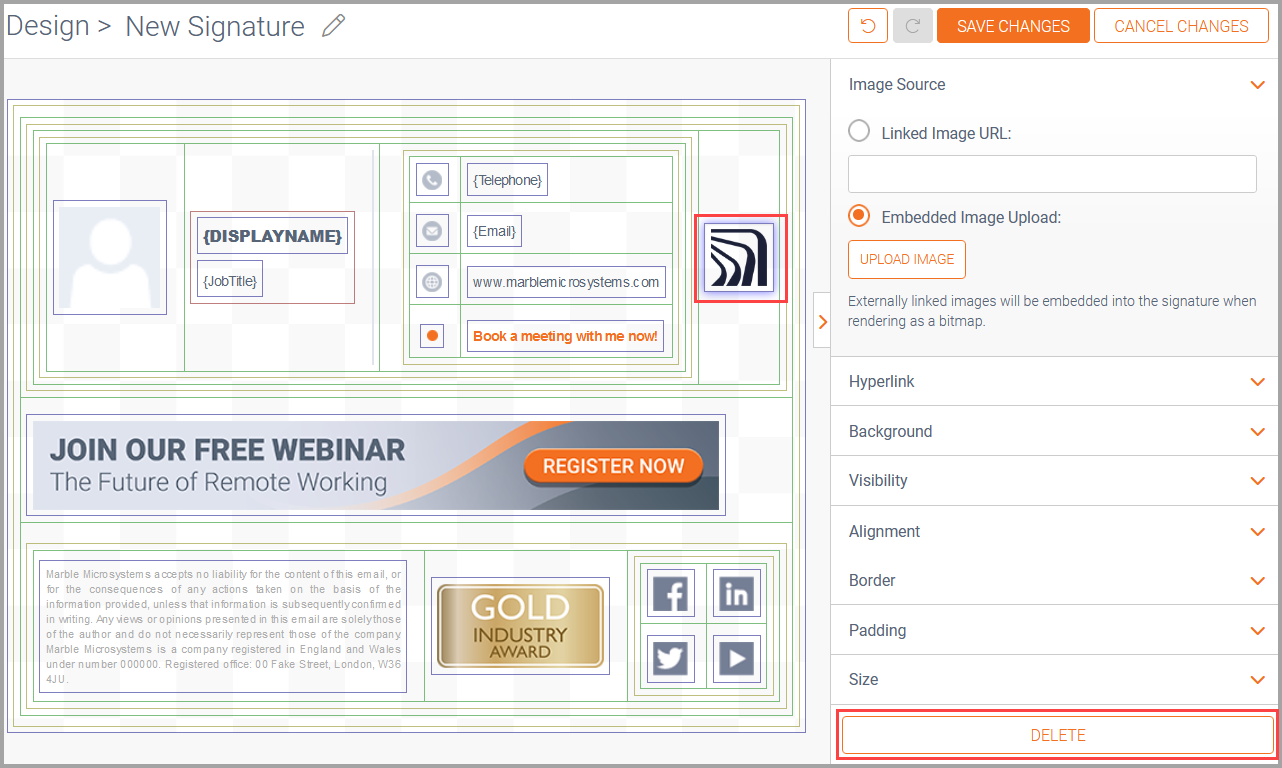Expand the Background section
This screenshot has height=768, width=1282.
pyautogui.click(x=1053, y=431)
